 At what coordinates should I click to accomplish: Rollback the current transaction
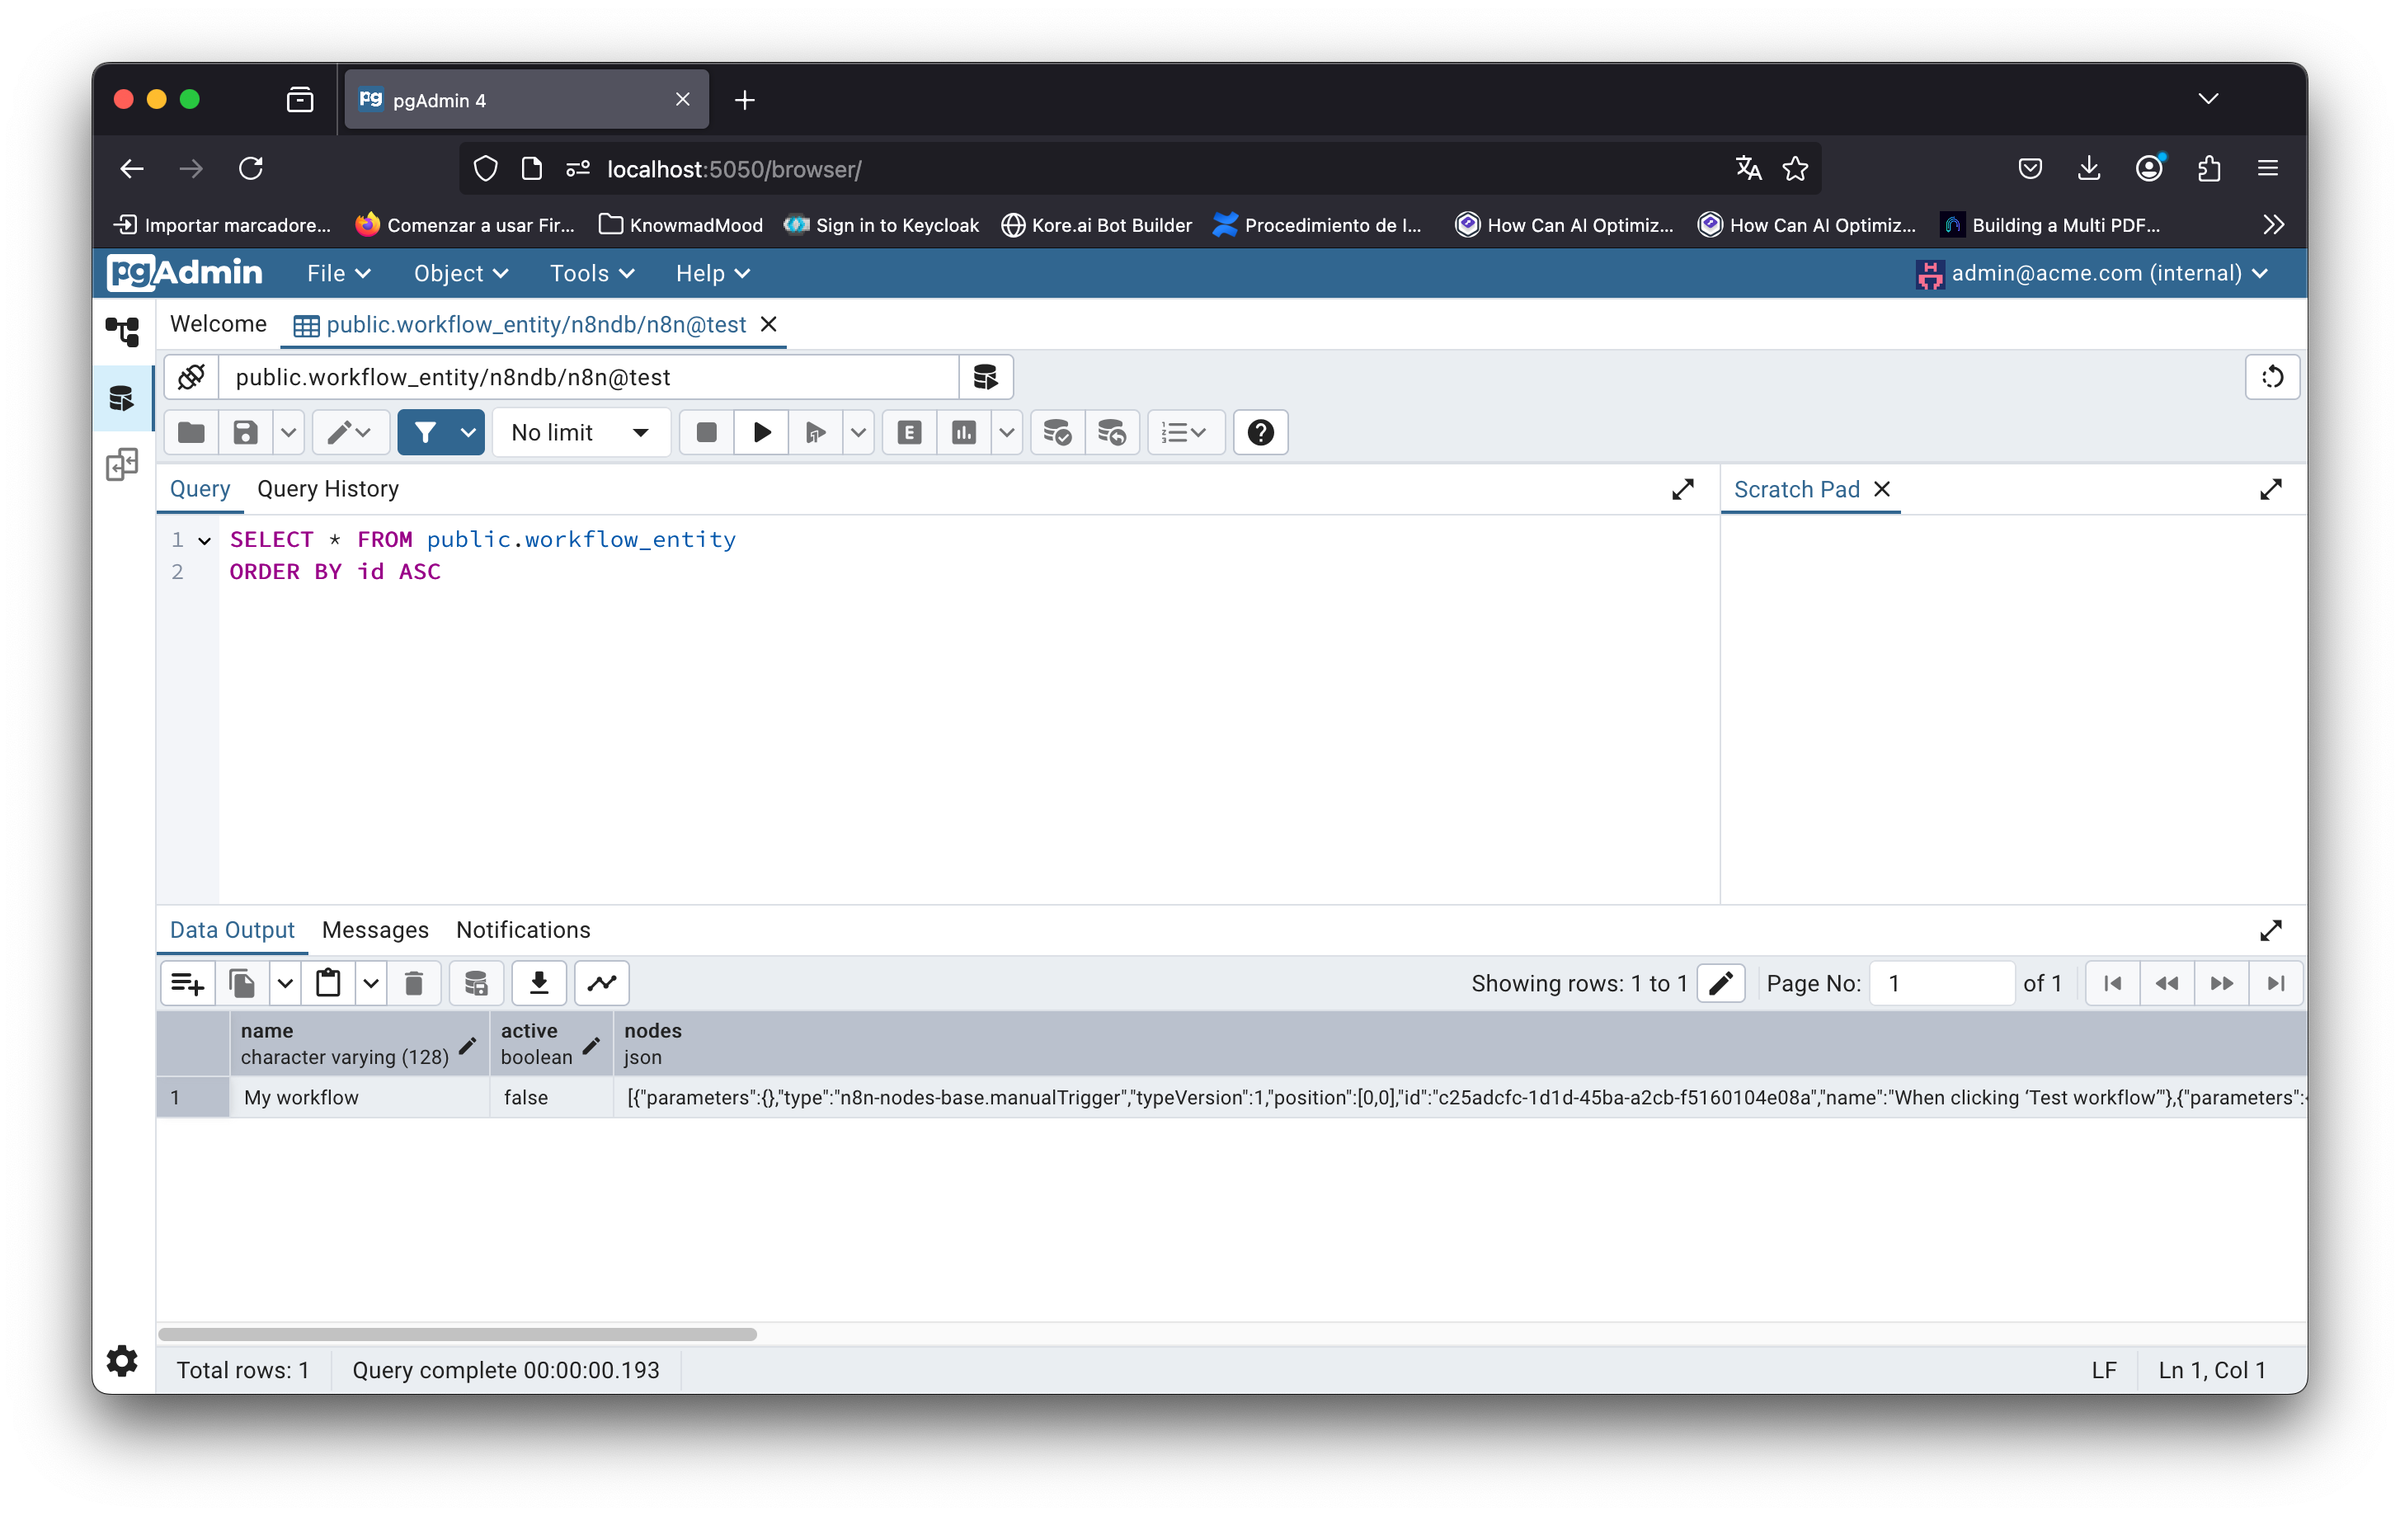[1113, 432]
